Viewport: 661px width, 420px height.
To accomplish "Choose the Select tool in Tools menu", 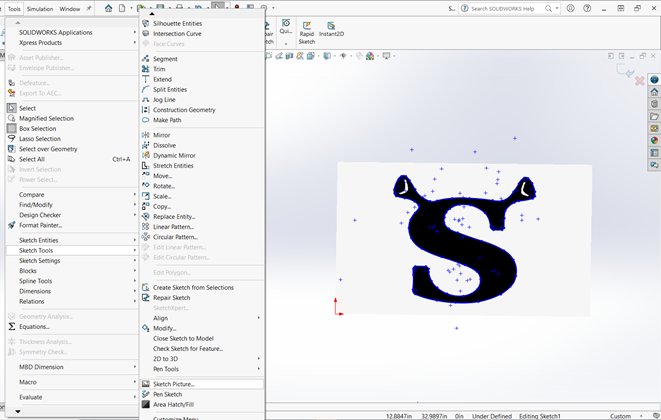I will coord(72,108).
